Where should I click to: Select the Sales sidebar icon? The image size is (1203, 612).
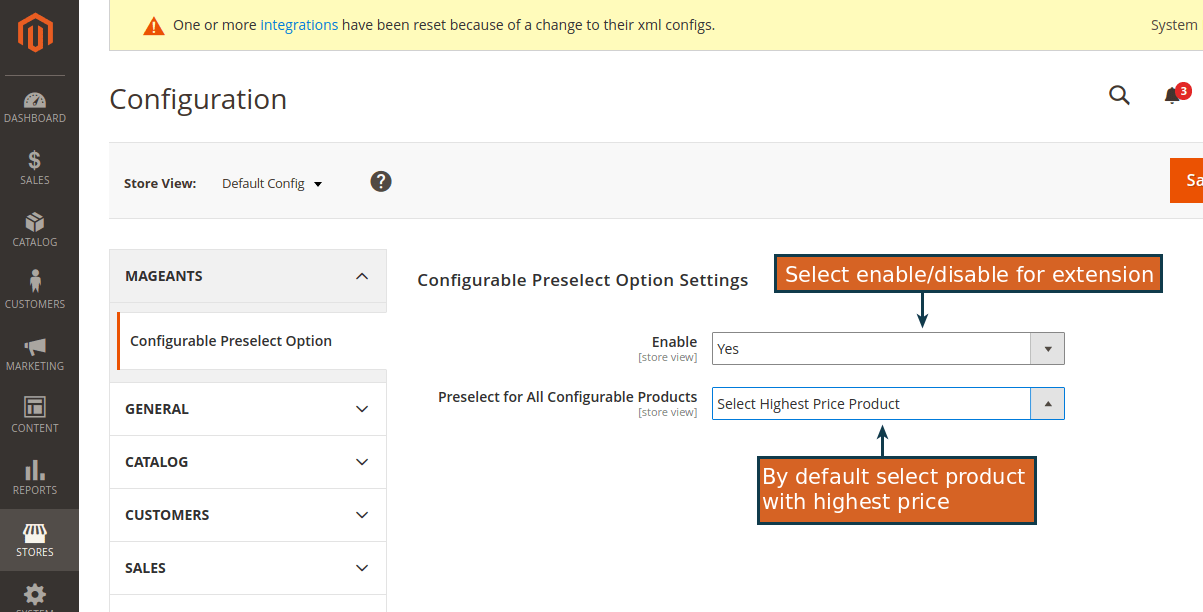pos(36,165)
